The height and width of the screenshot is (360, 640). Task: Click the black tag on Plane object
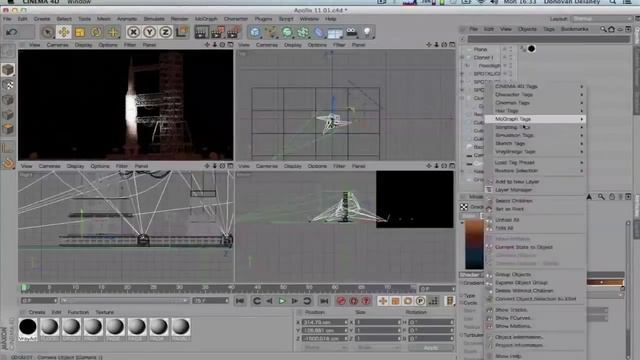click(x=531, y=49)
